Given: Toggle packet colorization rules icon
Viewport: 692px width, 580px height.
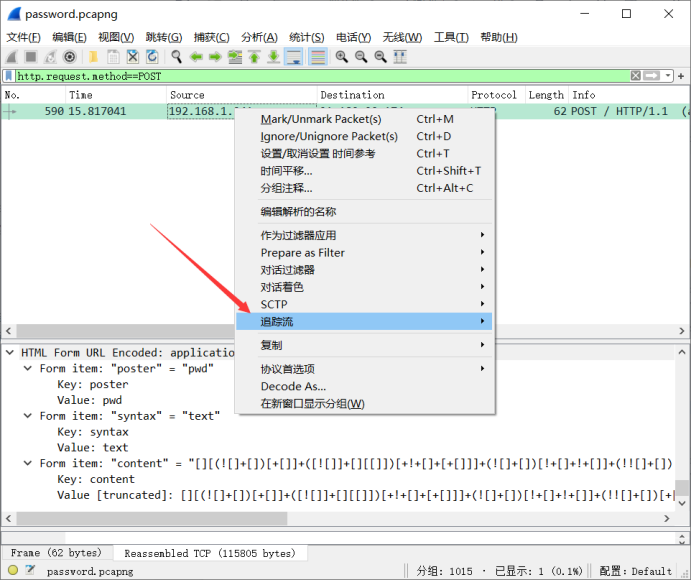Looking at the screenshot, I should 318,57.
